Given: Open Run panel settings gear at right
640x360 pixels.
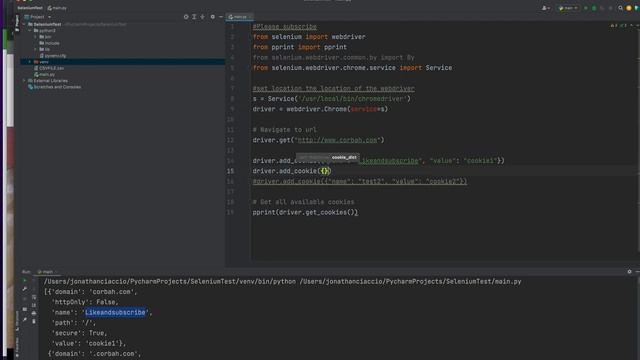Looking at the screenshot, I should (x=629, y=271).
